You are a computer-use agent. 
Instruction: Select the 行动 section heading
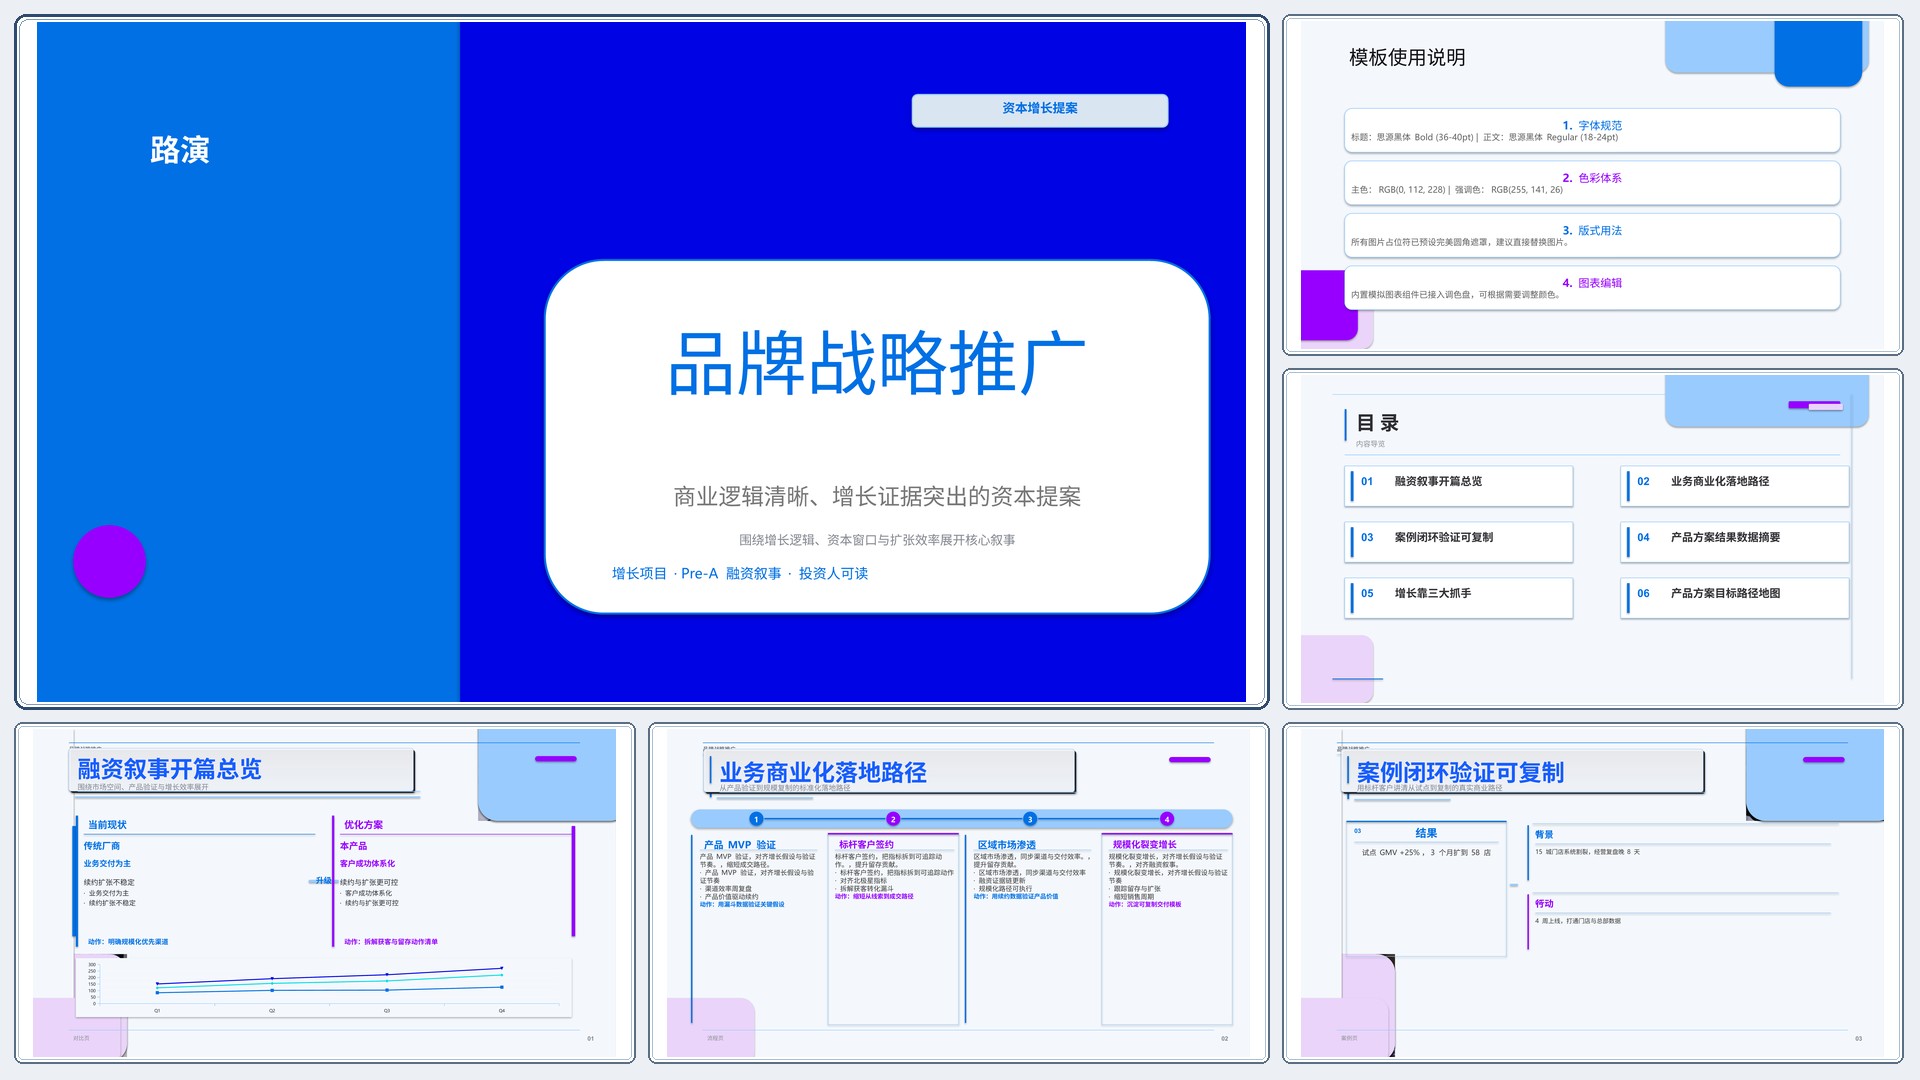[1545, 903]
